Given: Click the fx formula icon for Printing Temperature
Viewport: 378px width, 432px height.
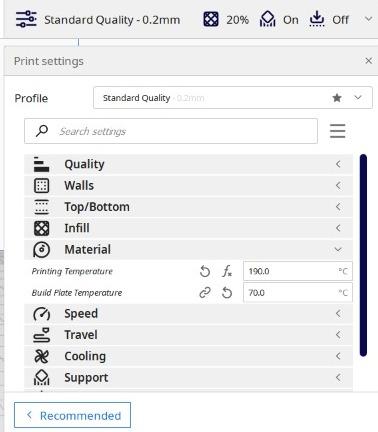Looking at the screenshot, I should (227, 271).
